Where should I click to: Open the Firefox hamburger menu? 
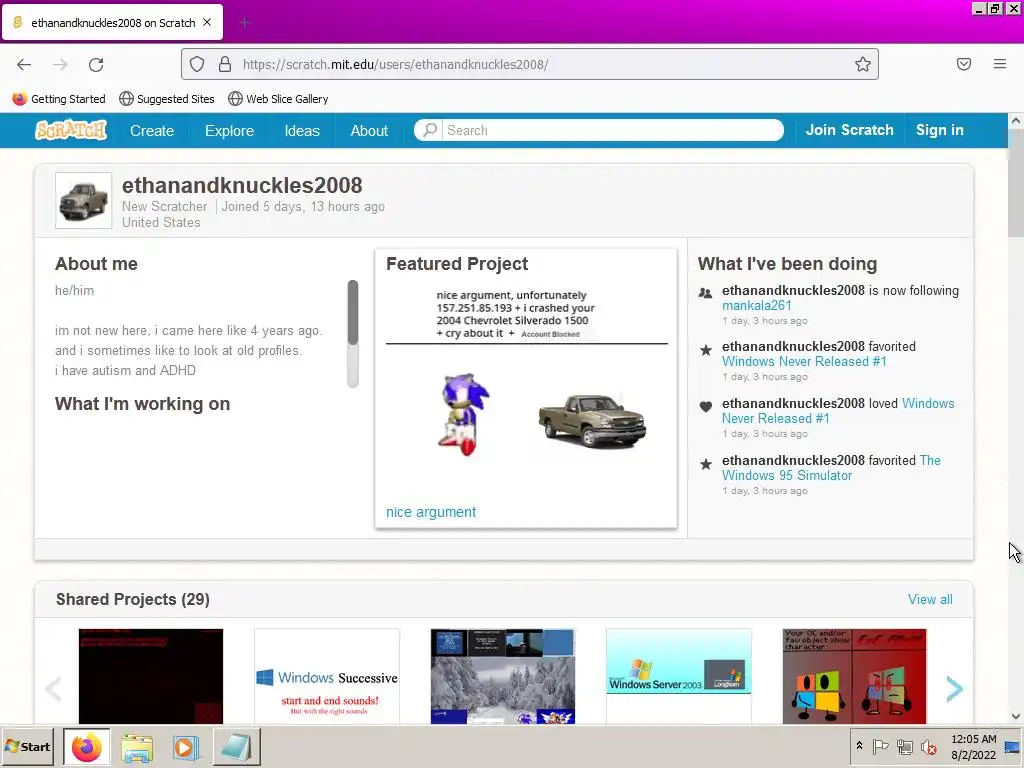tap(1000, 64)
